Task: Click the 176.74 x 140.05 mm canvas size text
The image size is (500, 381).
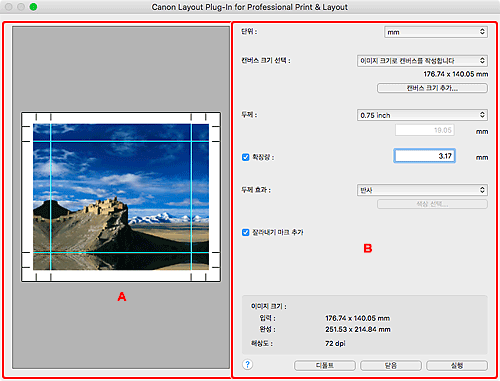Action: tap(456, 74)
